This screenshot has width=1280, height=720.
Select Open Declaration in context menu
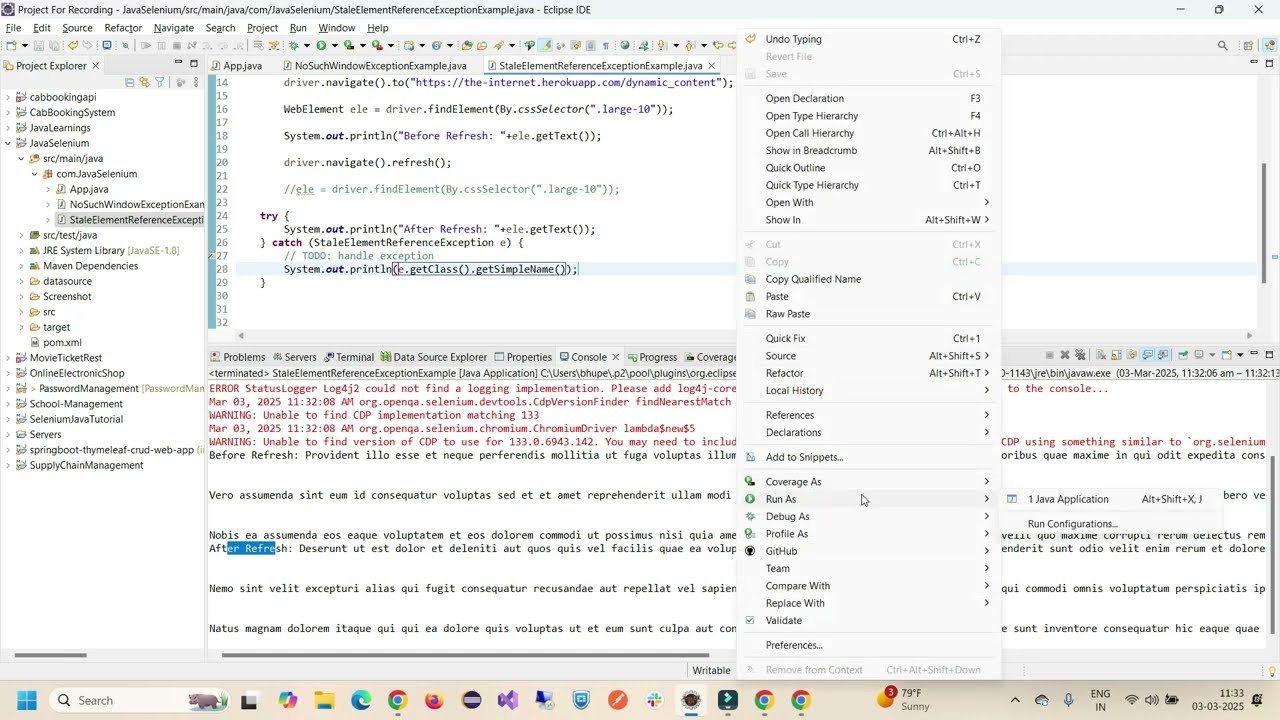(x=869, y=98)
